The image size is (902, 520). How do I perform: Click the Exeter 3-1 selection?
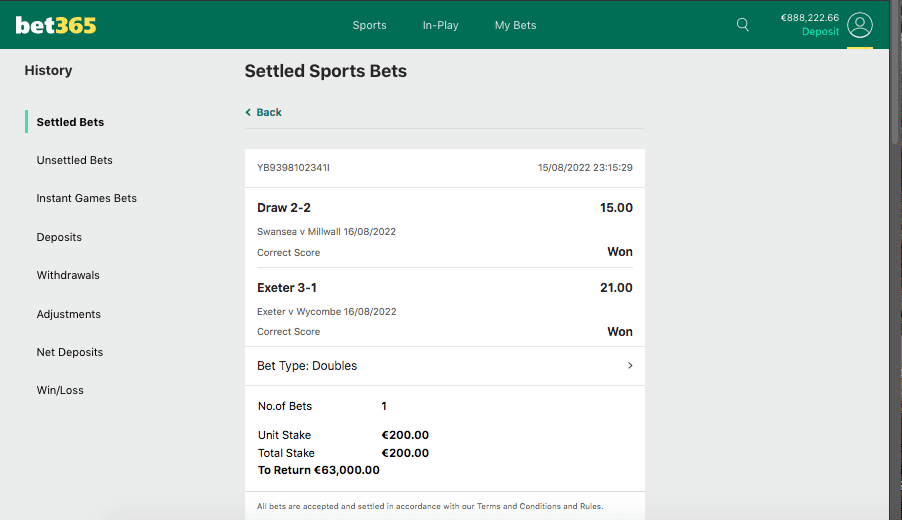click(x=286, y=288)
